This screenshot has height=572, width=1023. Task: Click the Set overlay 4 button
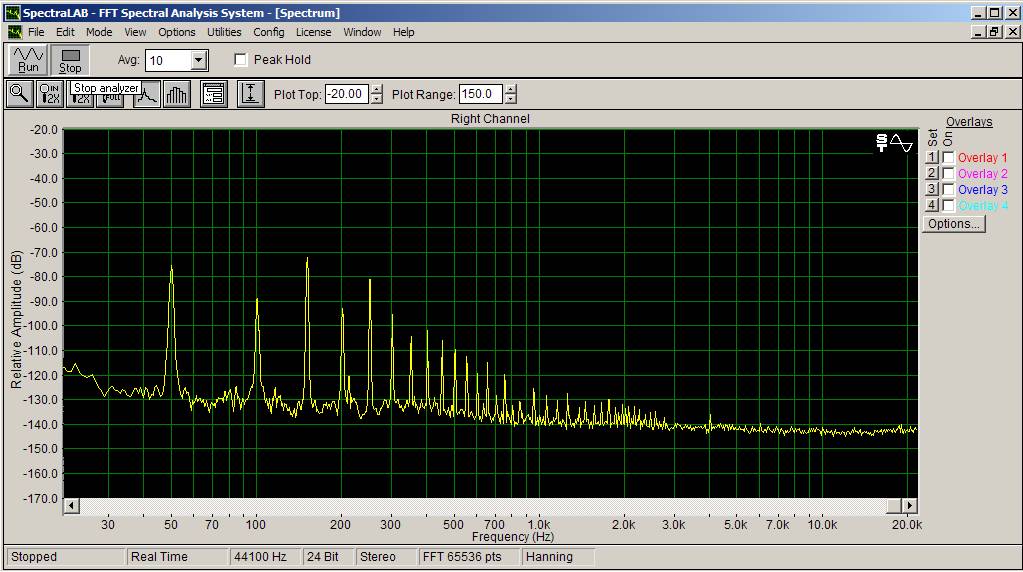(x=932, y=205)
